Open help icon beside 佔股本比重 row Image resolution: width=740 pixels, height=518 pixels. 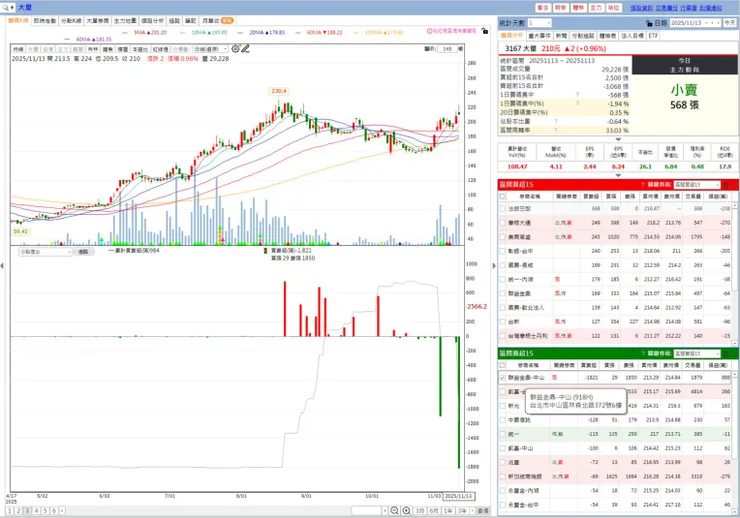tap(556, 121)
